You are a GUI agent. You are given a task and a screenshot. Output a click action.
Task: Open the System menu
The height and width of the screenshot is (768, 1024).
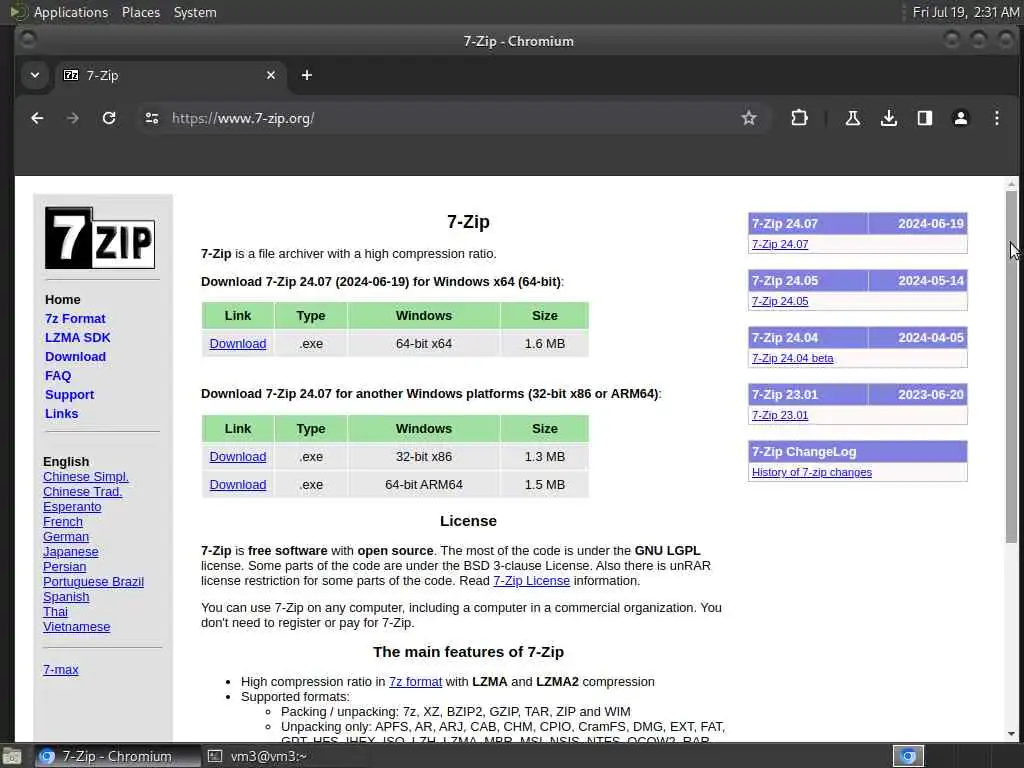click(195, 12)
